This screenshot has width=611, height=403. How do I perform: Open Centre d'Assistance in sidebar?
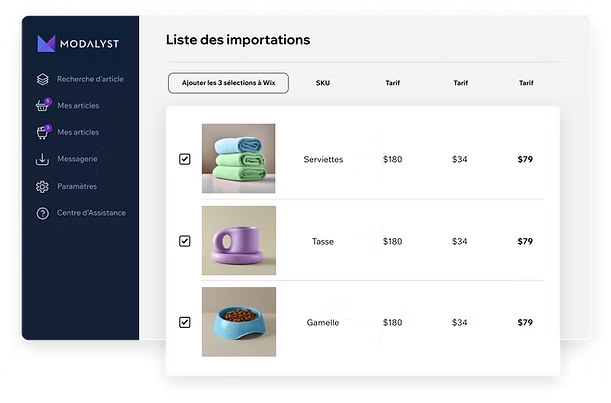[x=91, y=213]
